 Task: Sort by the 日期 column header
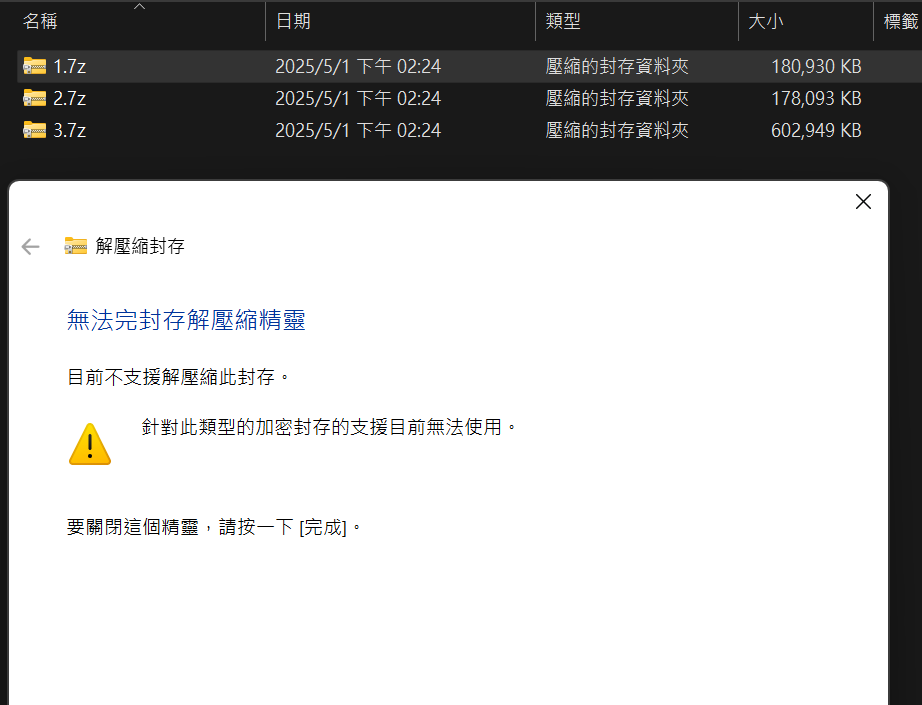point(293,21)
